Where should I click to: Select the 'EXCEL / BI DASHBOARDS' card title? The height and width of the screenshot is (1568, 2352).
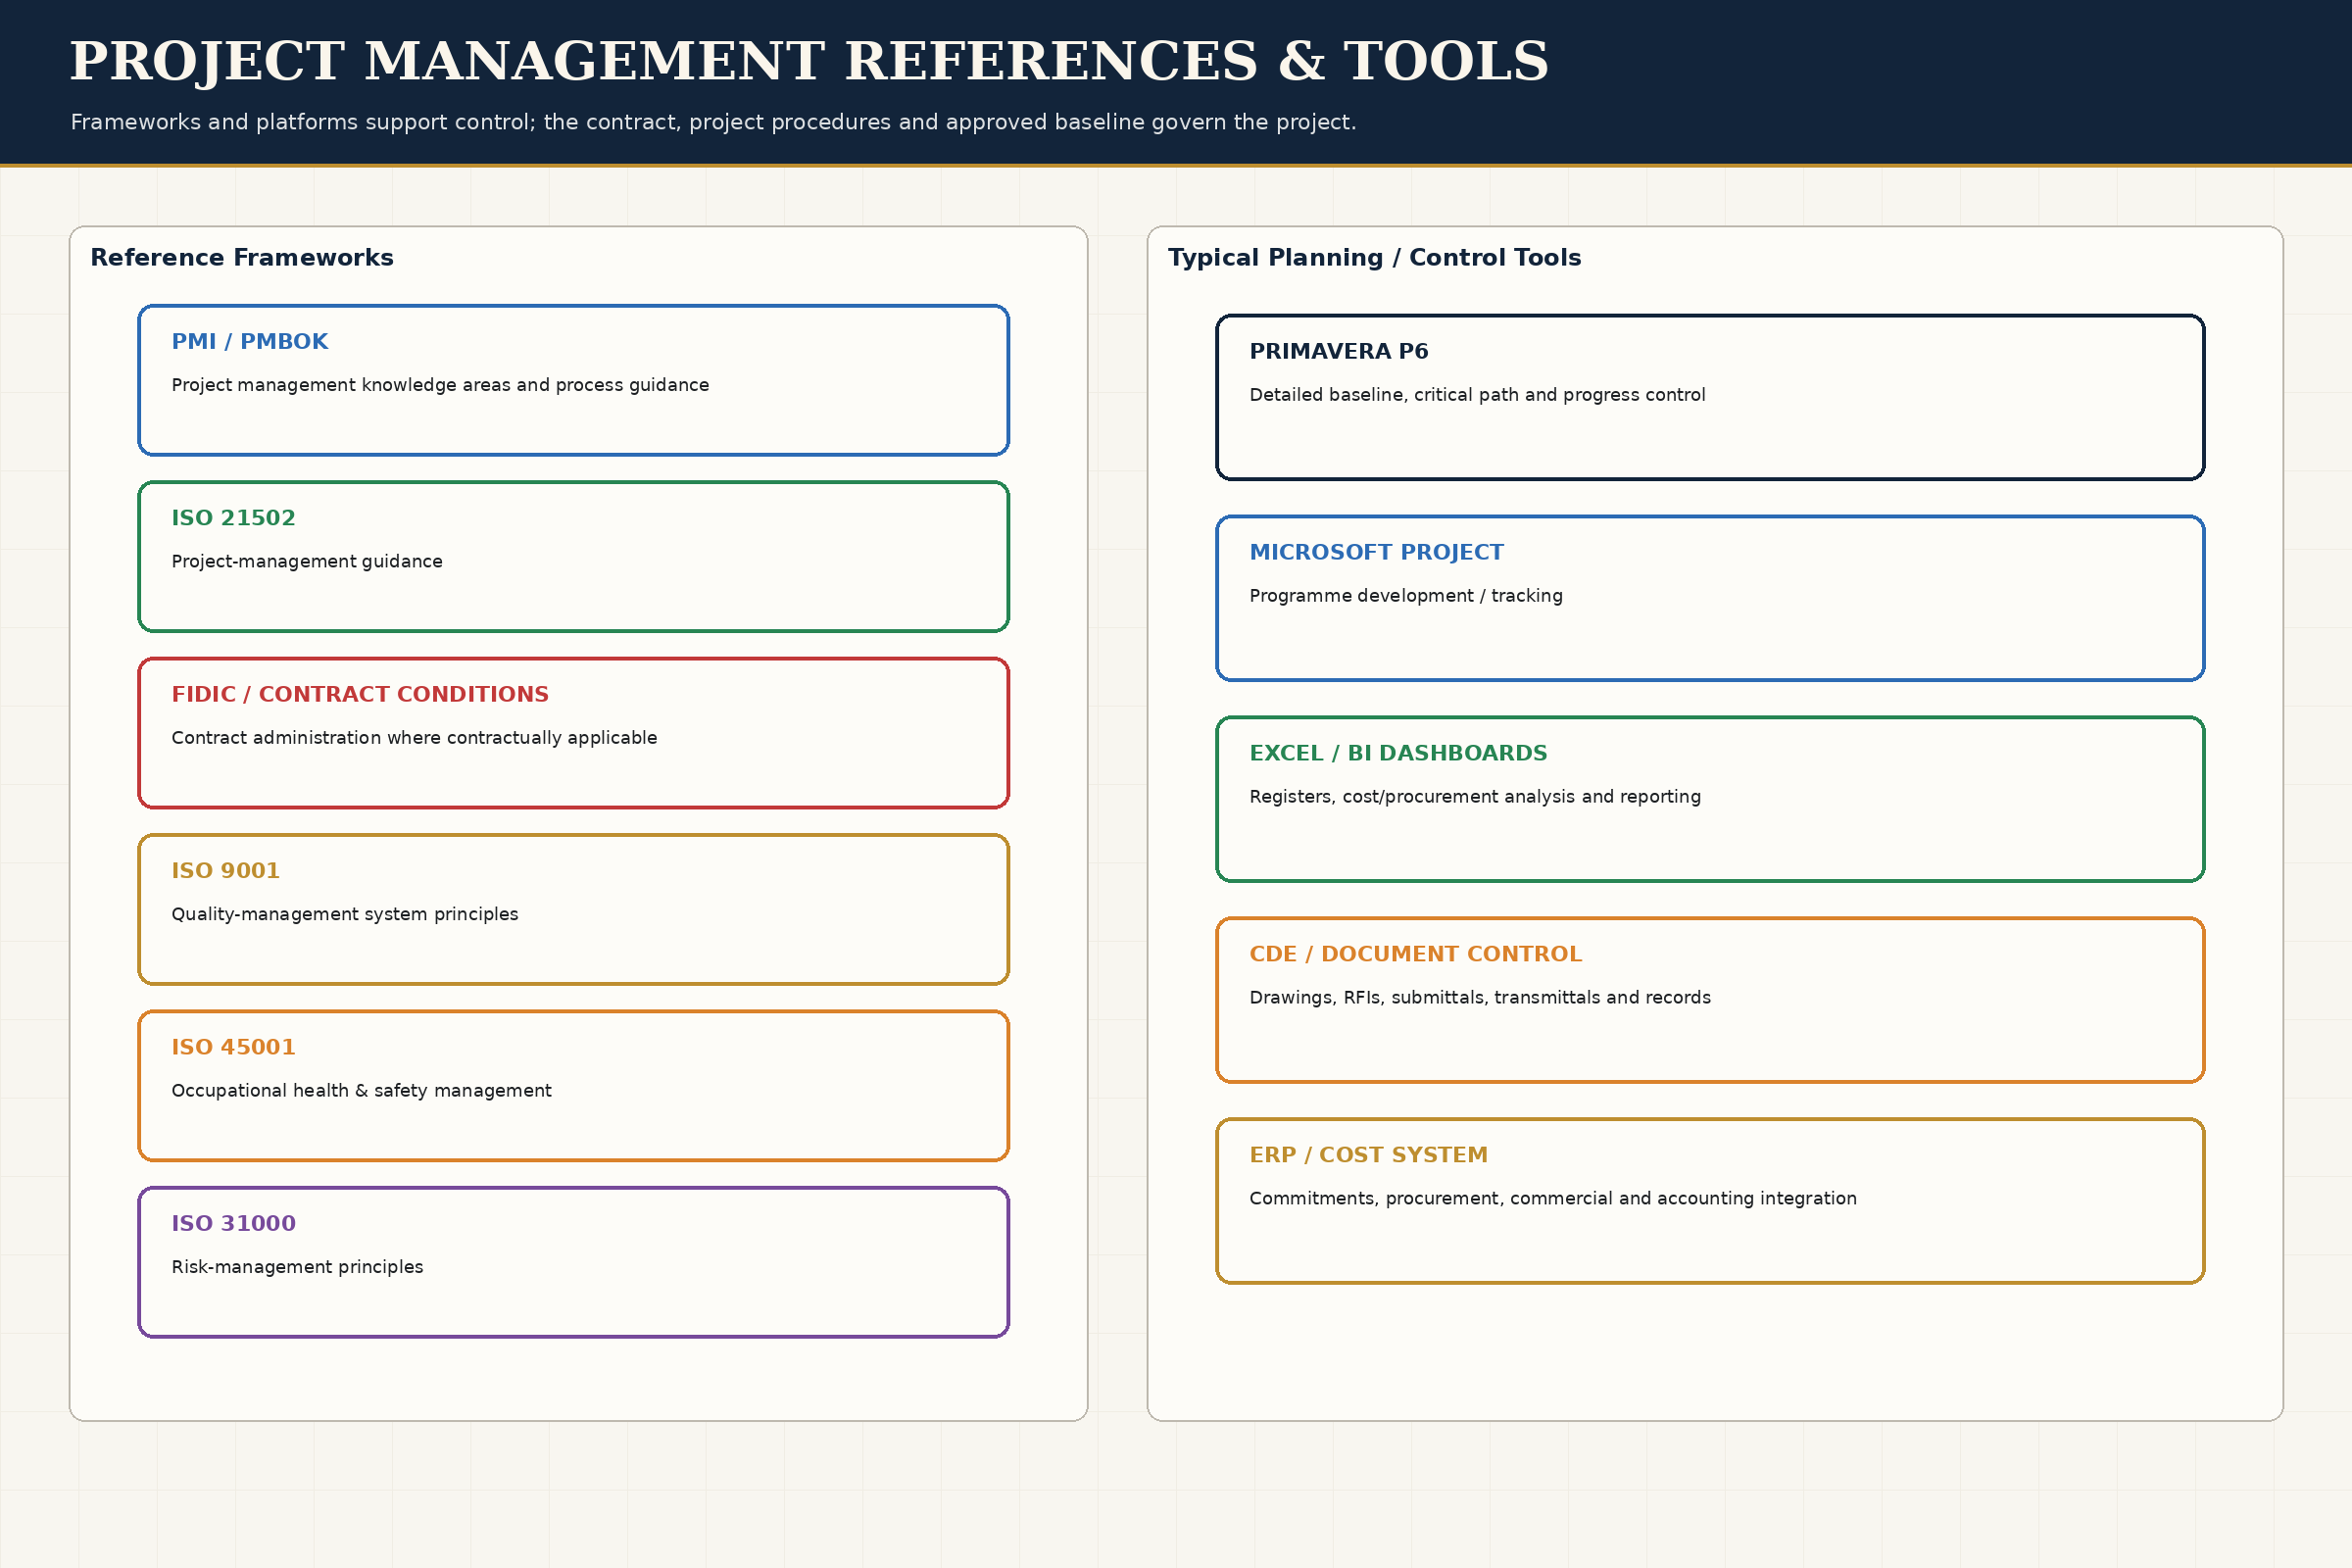1398,754
